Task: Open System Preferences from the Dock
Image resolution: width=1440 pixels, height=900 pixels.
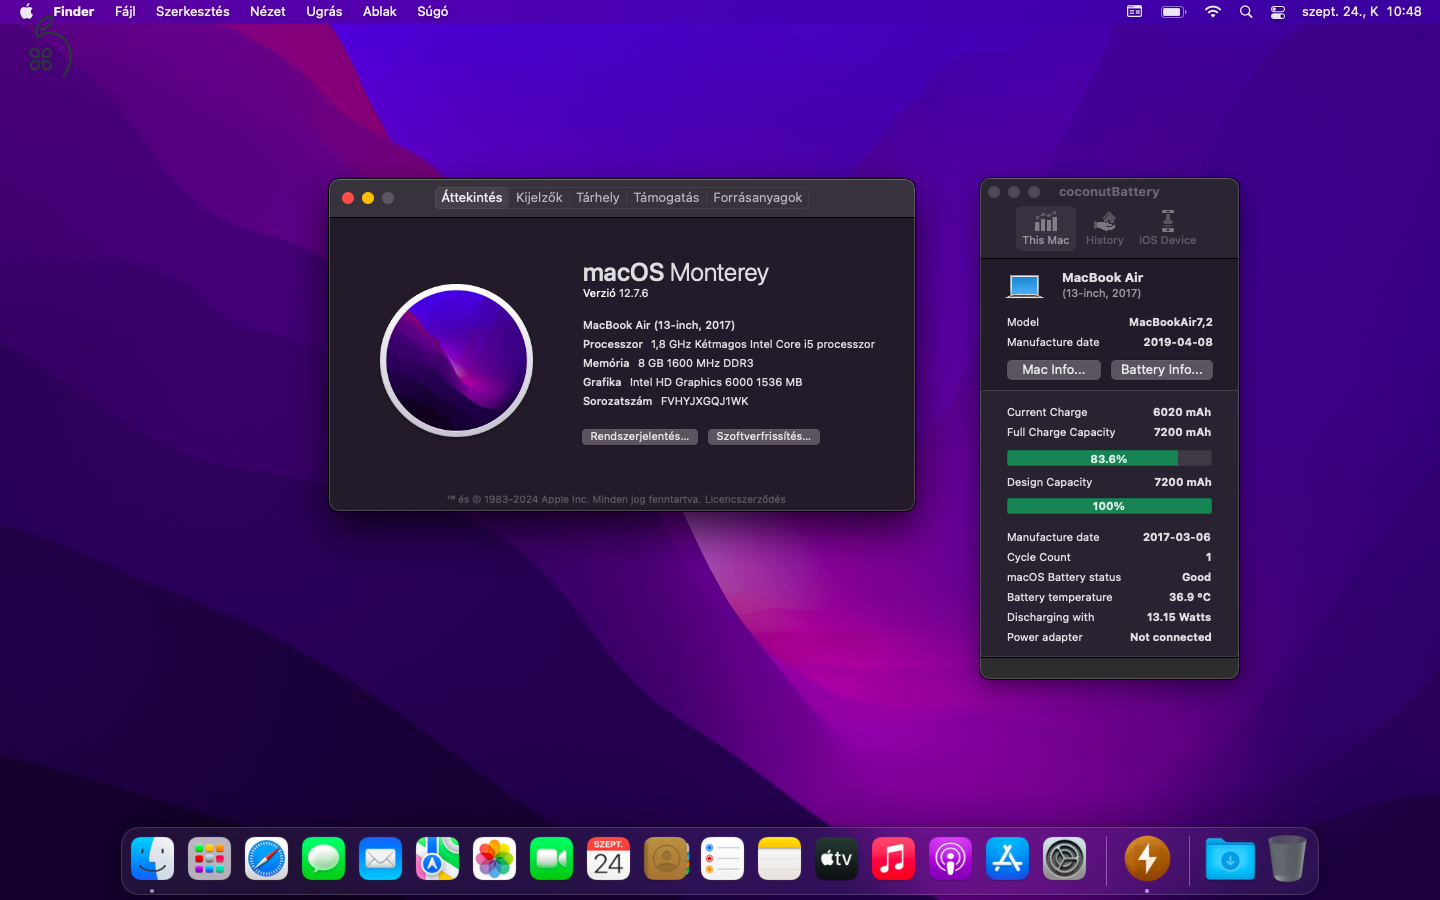Action: 1064,859
